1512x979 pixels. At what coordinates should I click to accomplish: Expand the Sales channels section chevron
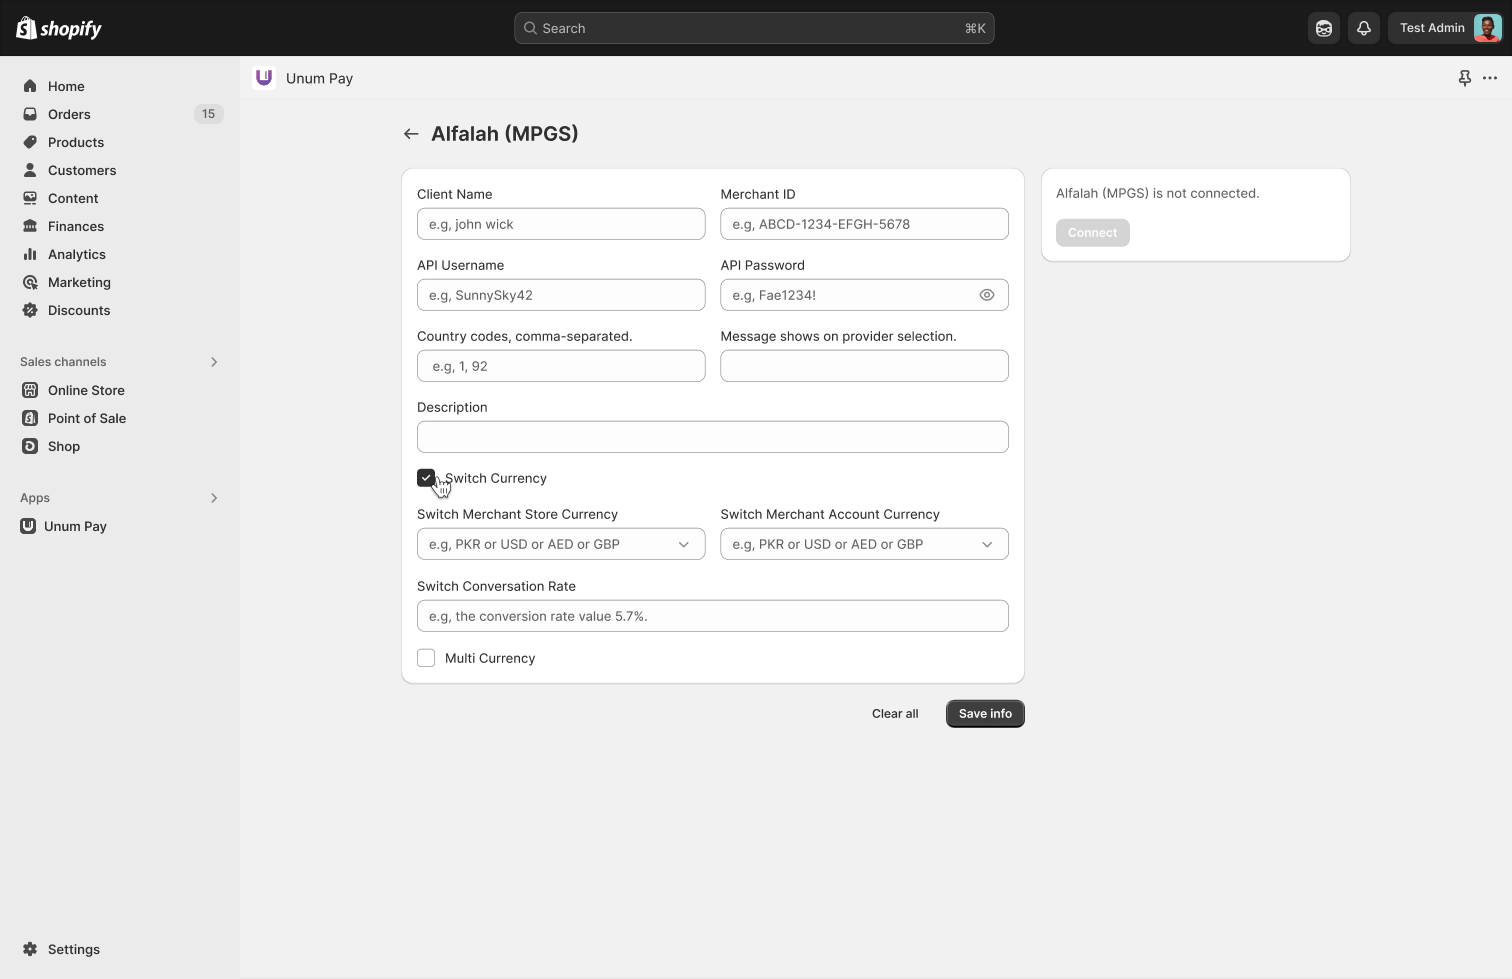[214, 362]
